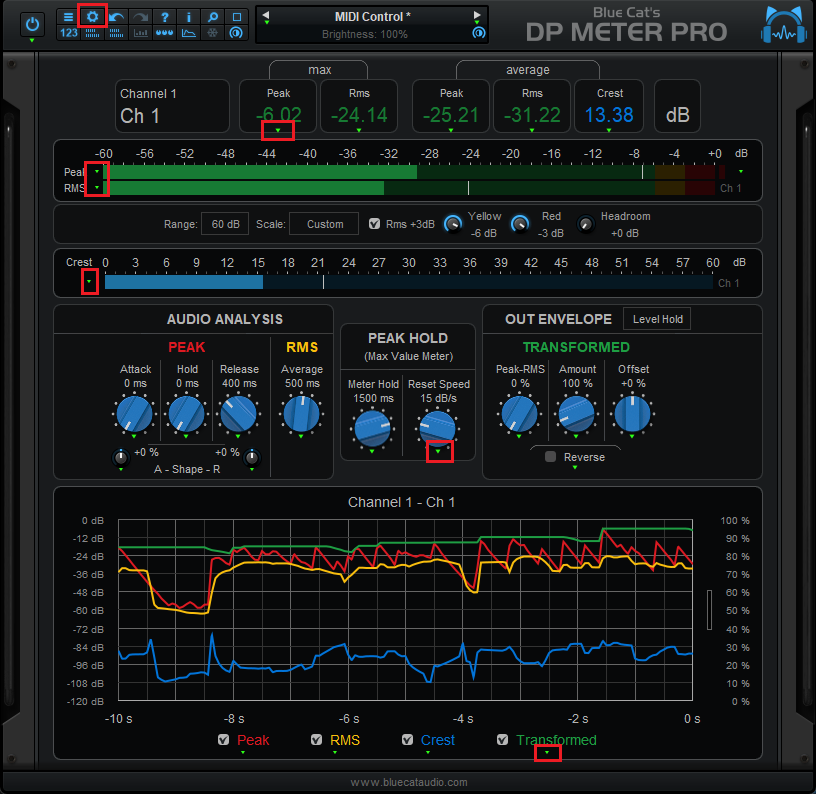Open green arrow under max Peak value
Screen dimensions: 816x794
[278, 130]
